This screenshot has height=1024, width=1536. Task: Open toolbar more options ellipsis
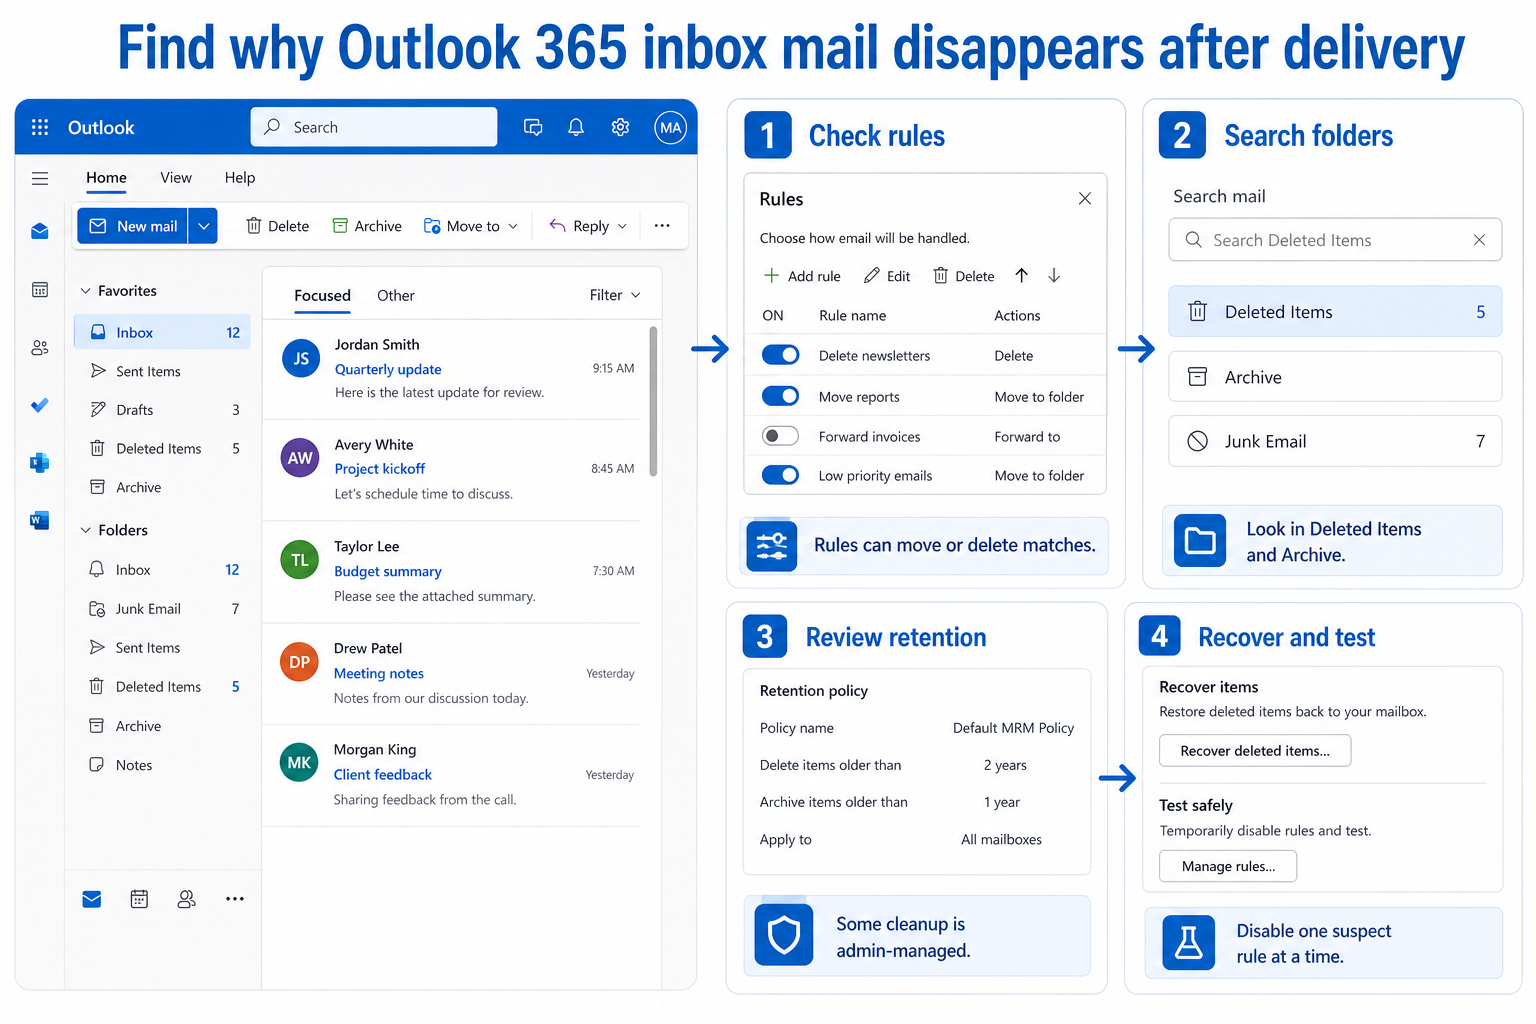tap(662, 226)
